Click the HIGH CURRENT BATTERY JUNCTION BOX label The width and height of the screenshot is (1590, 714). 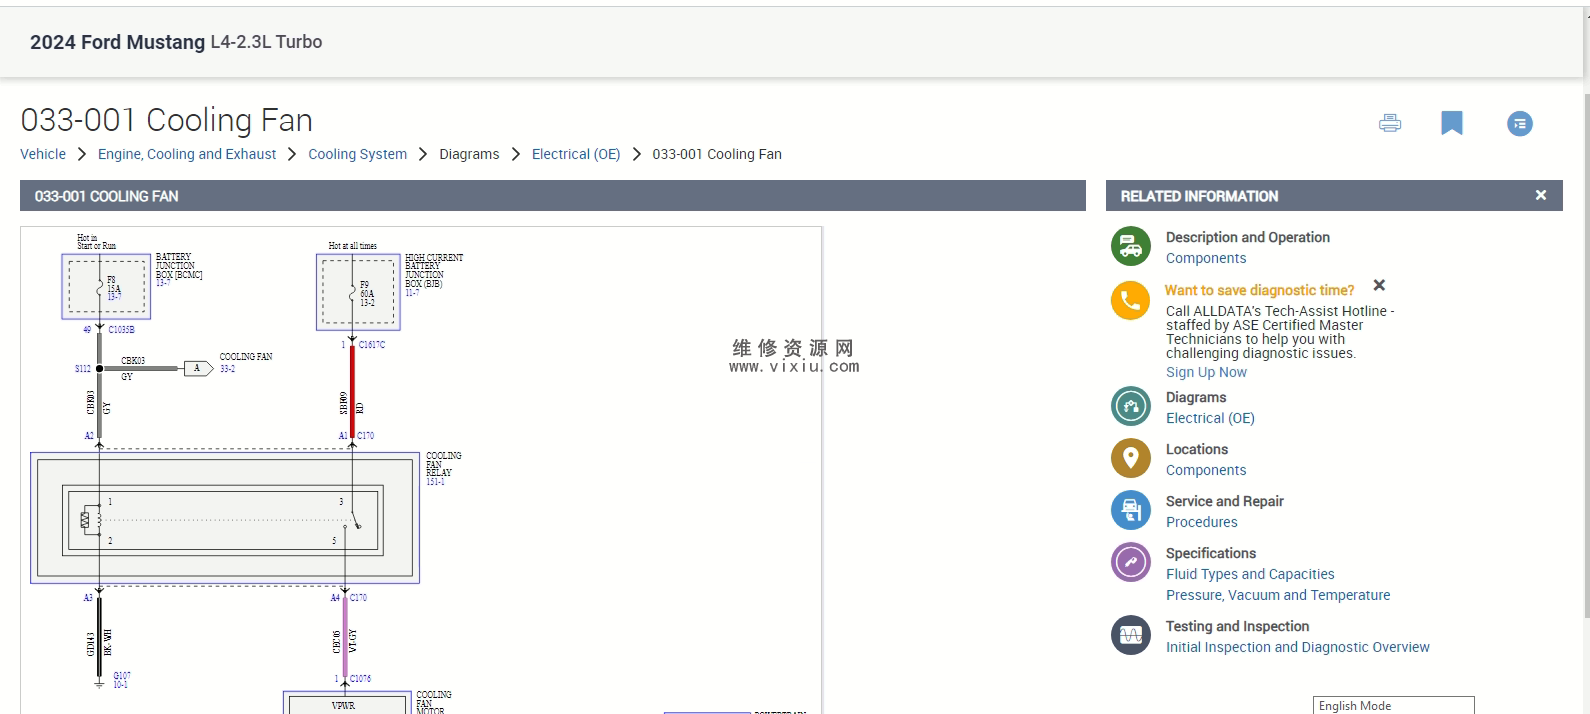(x=434, y=271)
